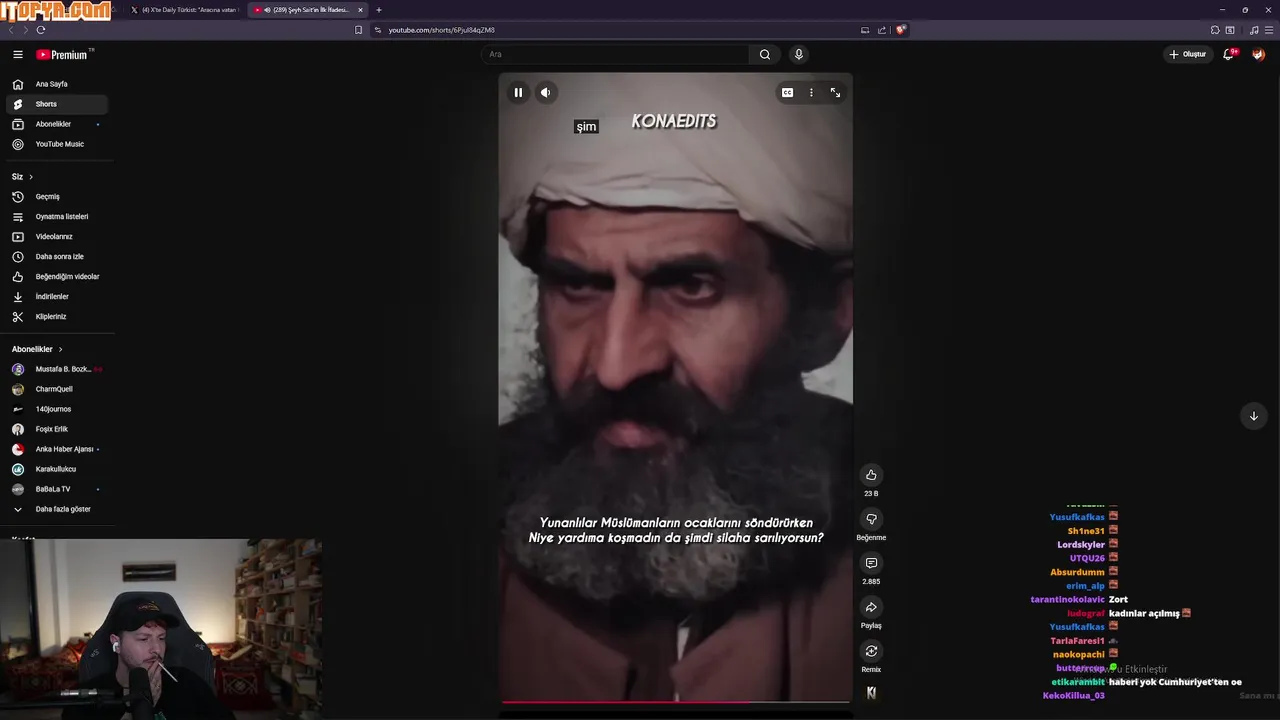Toggle the browser sidebar panel icon
This screenshot has height=720, width=1280.
(x=1230, y=30)
